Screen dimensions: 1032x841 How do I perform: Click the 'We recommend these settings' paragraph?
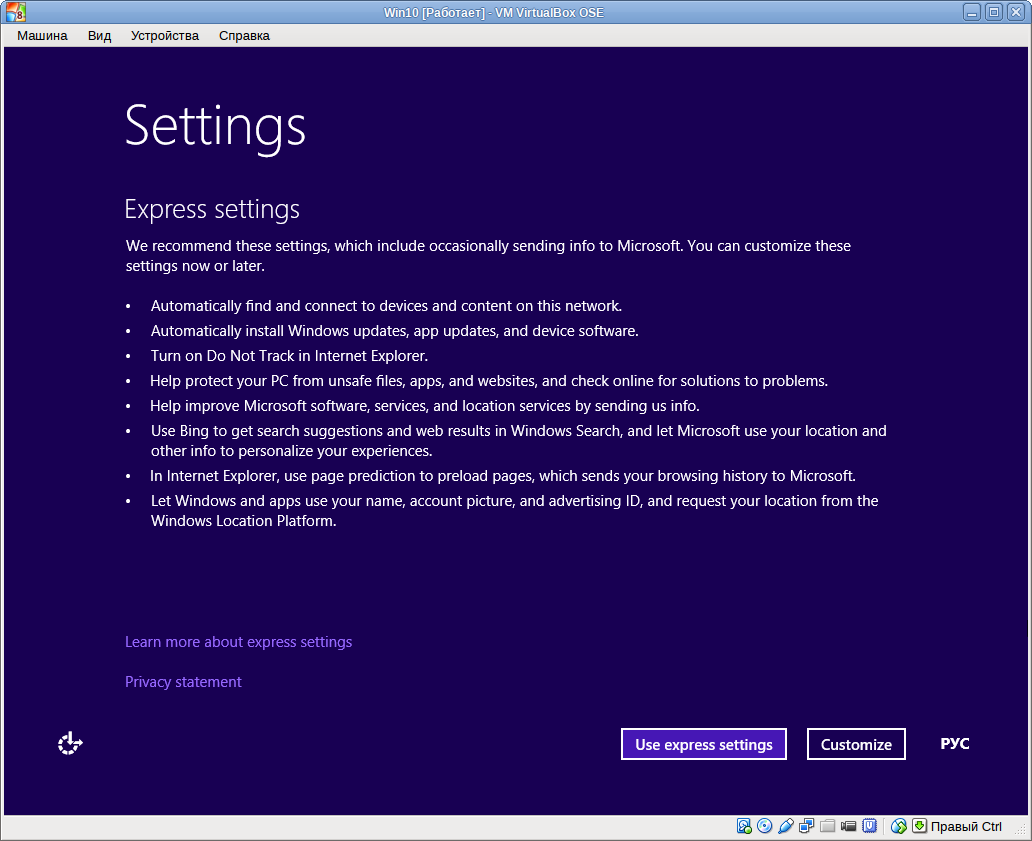[x=488, y=256]
